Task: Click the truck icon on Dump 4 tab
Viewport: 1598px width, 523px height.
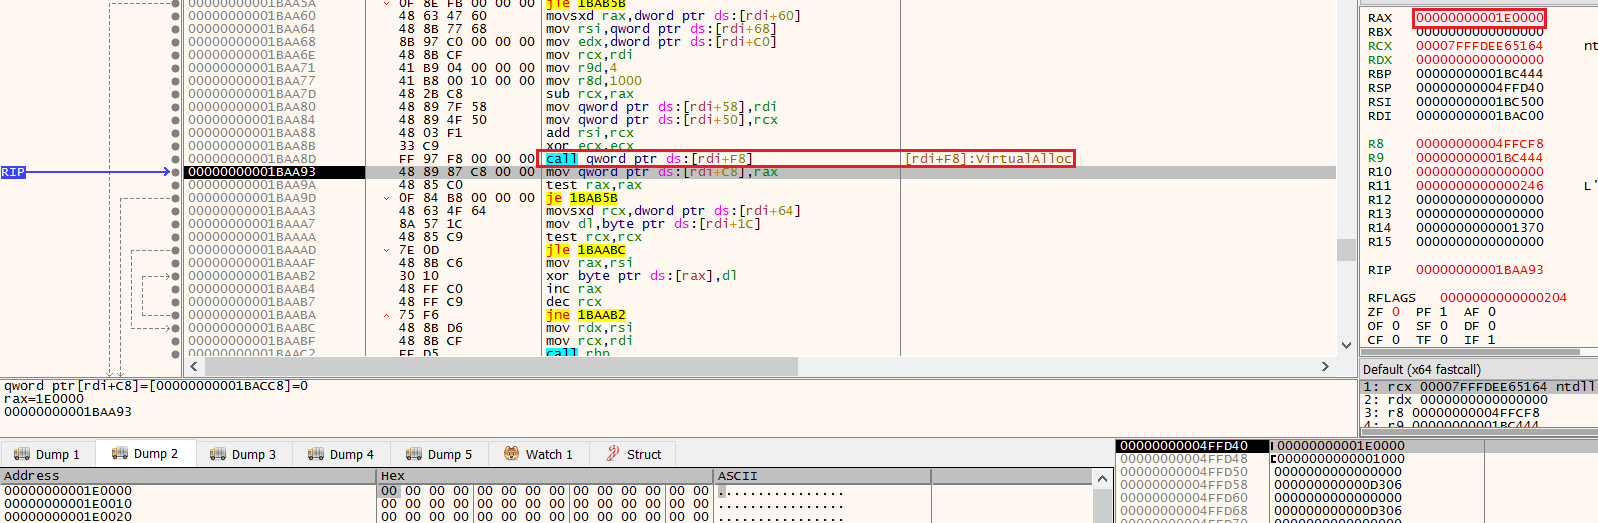Action: pyautogui.click(x=315, y=454)
